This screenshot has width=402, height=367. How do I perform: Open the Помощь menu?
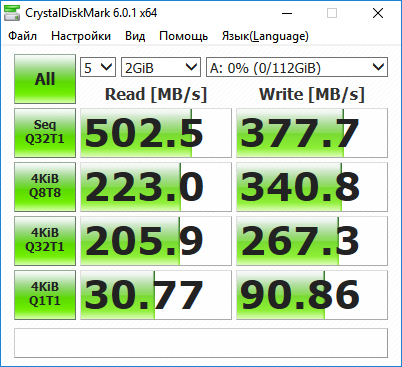tap(183, 36)
